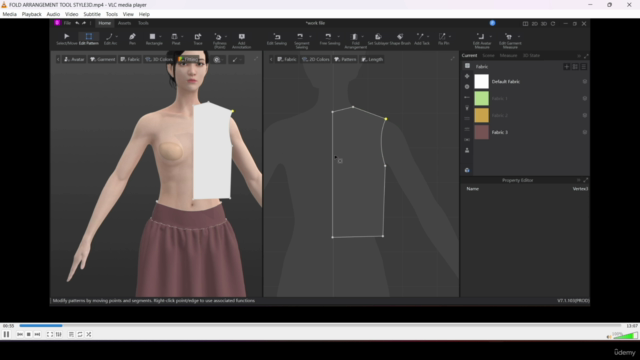
Task: Switch to split 2D/3D layout icon
Action: (525, 24)
